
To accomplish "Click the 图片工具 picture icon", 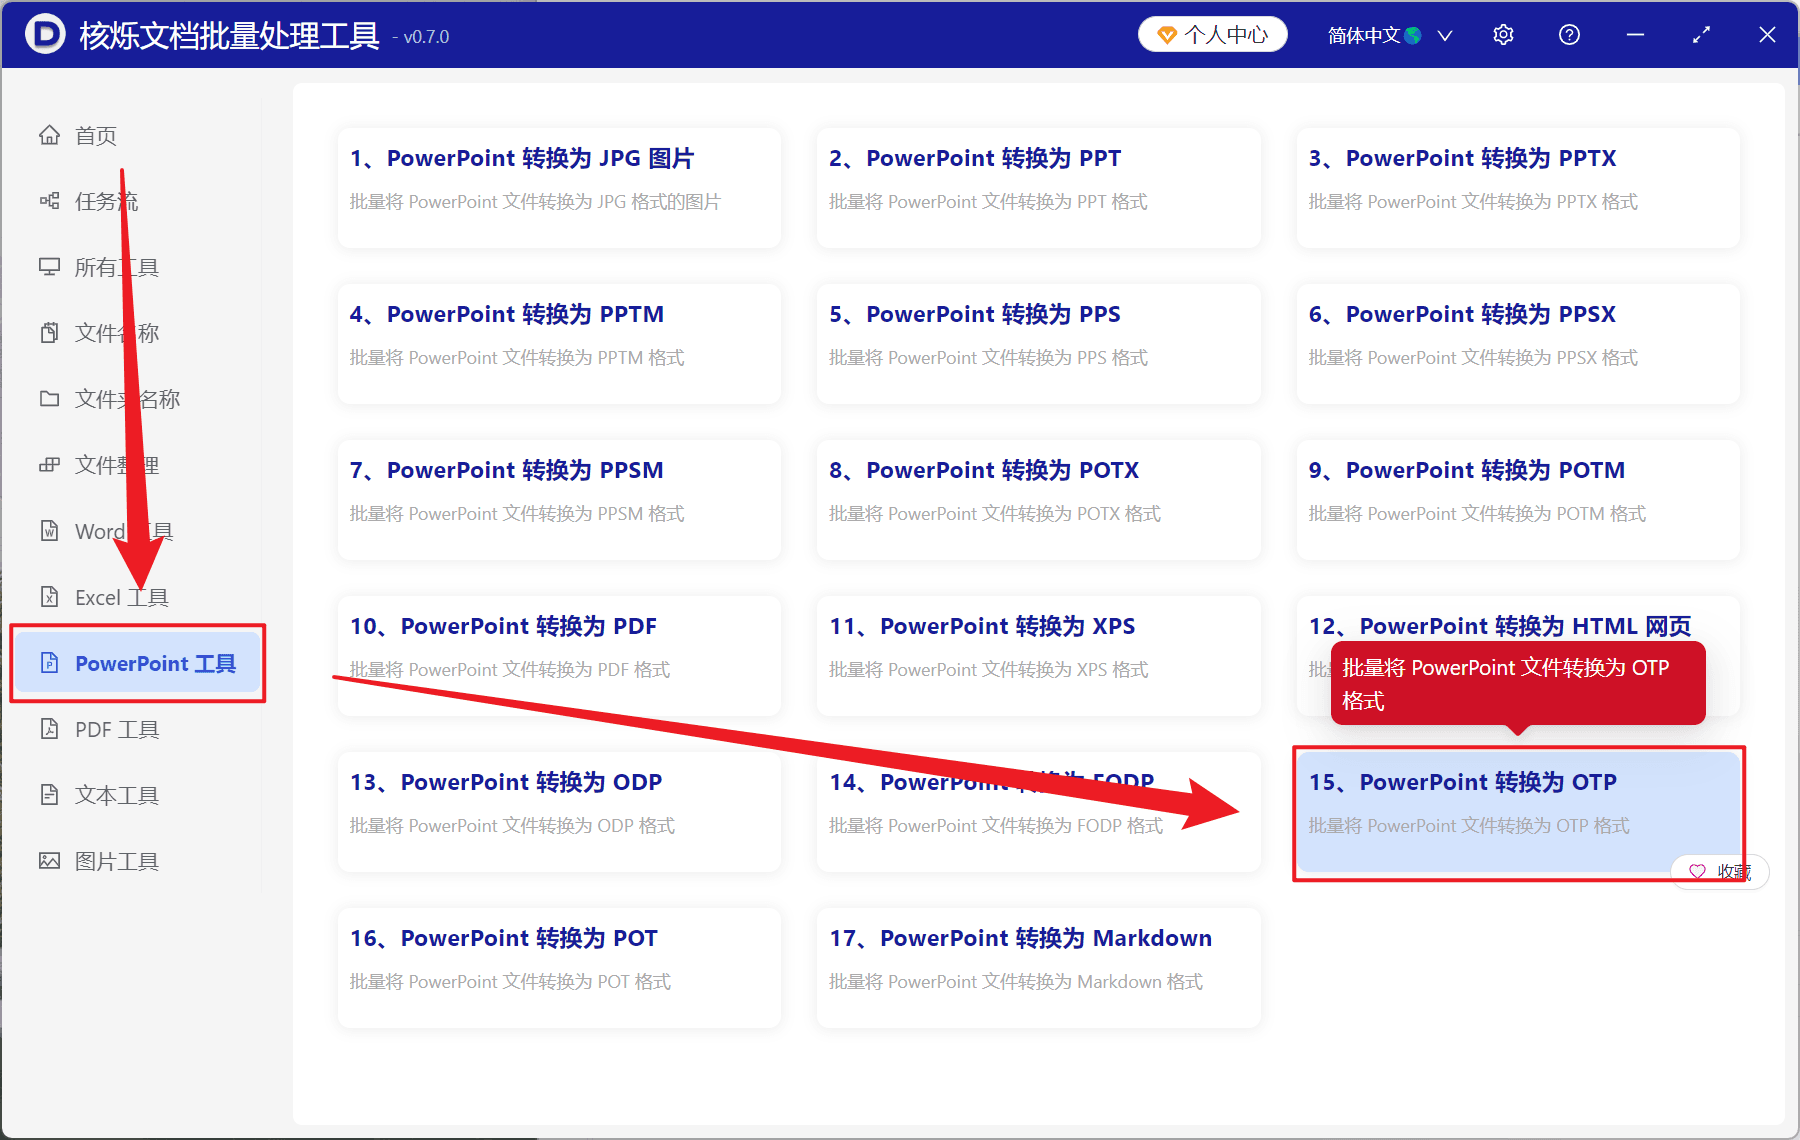I will coord(49,861).
